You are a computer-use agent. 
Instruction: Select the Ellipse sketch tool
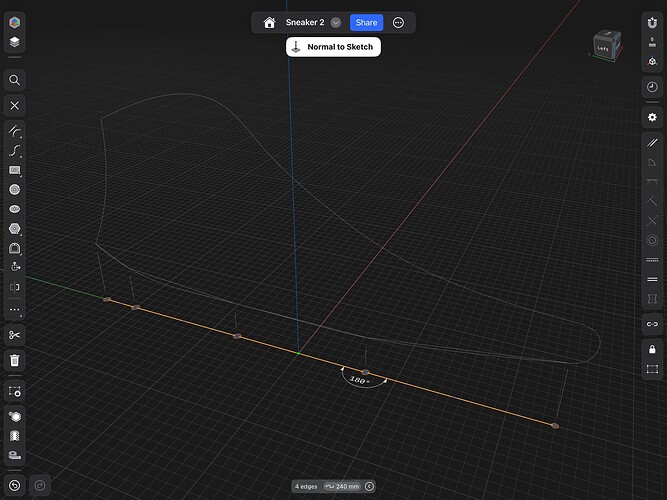14,209
